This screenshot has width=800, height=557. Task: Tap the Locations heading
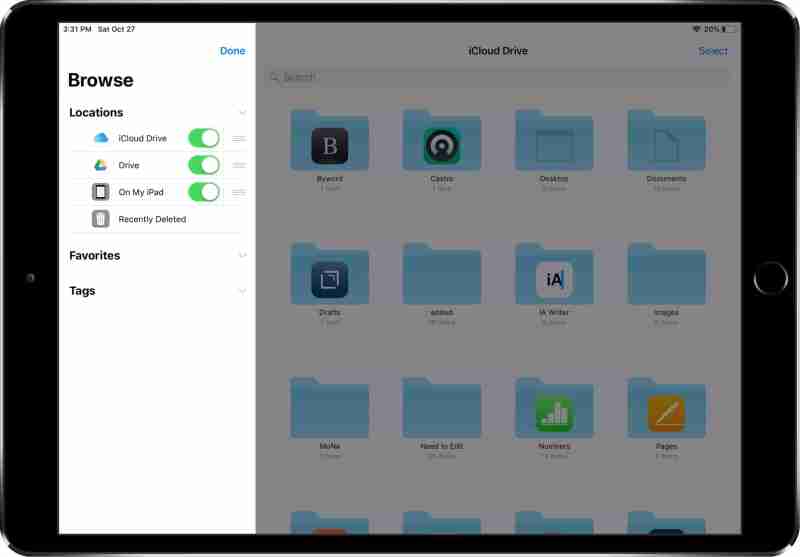tap(96, 112)
